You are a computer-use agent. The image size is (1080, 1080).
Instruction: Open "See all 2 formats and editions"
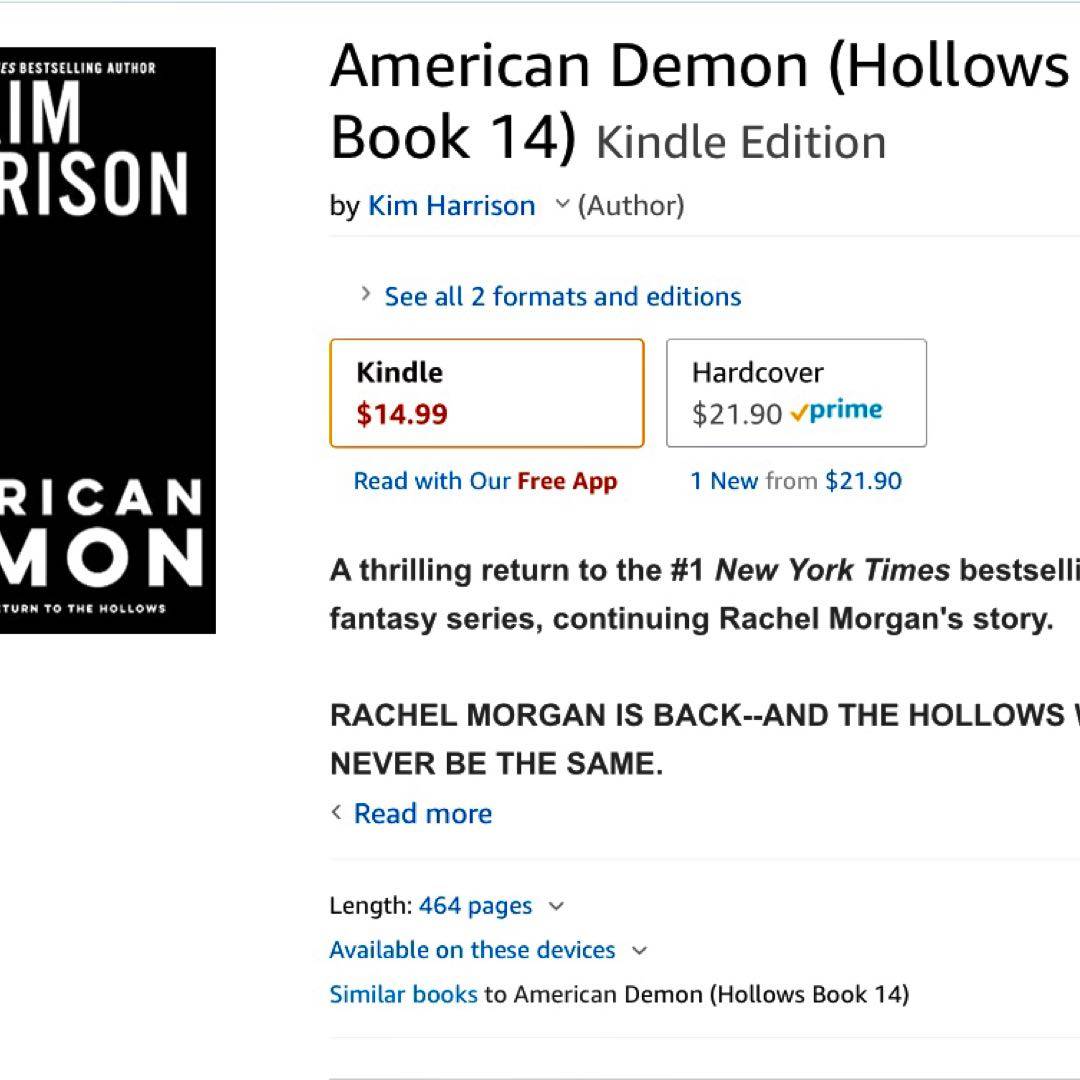(562, 296)
